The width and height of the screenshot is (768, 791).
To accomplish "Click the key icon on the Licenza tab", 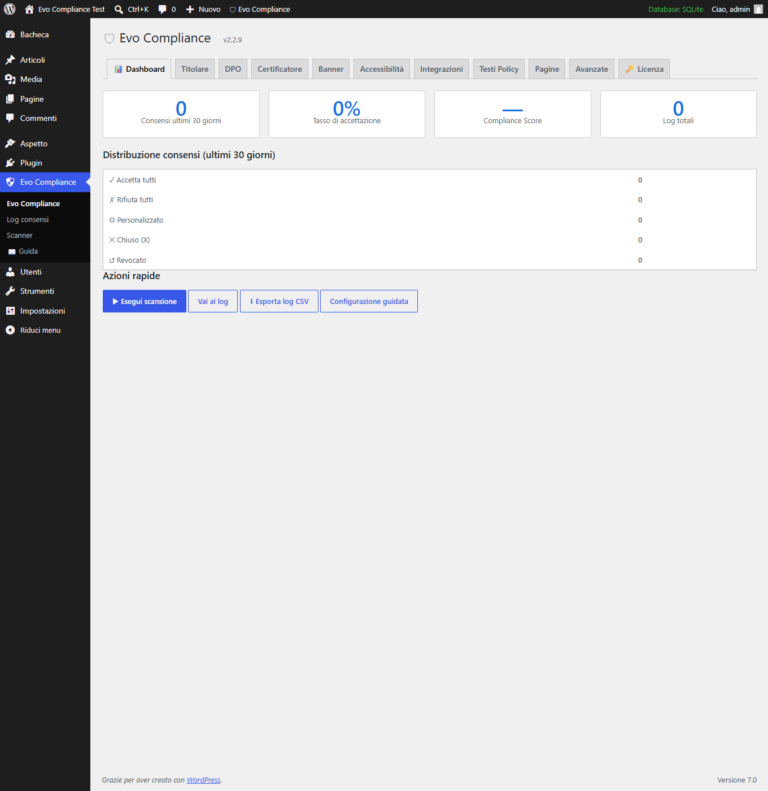I will point(629,69).
